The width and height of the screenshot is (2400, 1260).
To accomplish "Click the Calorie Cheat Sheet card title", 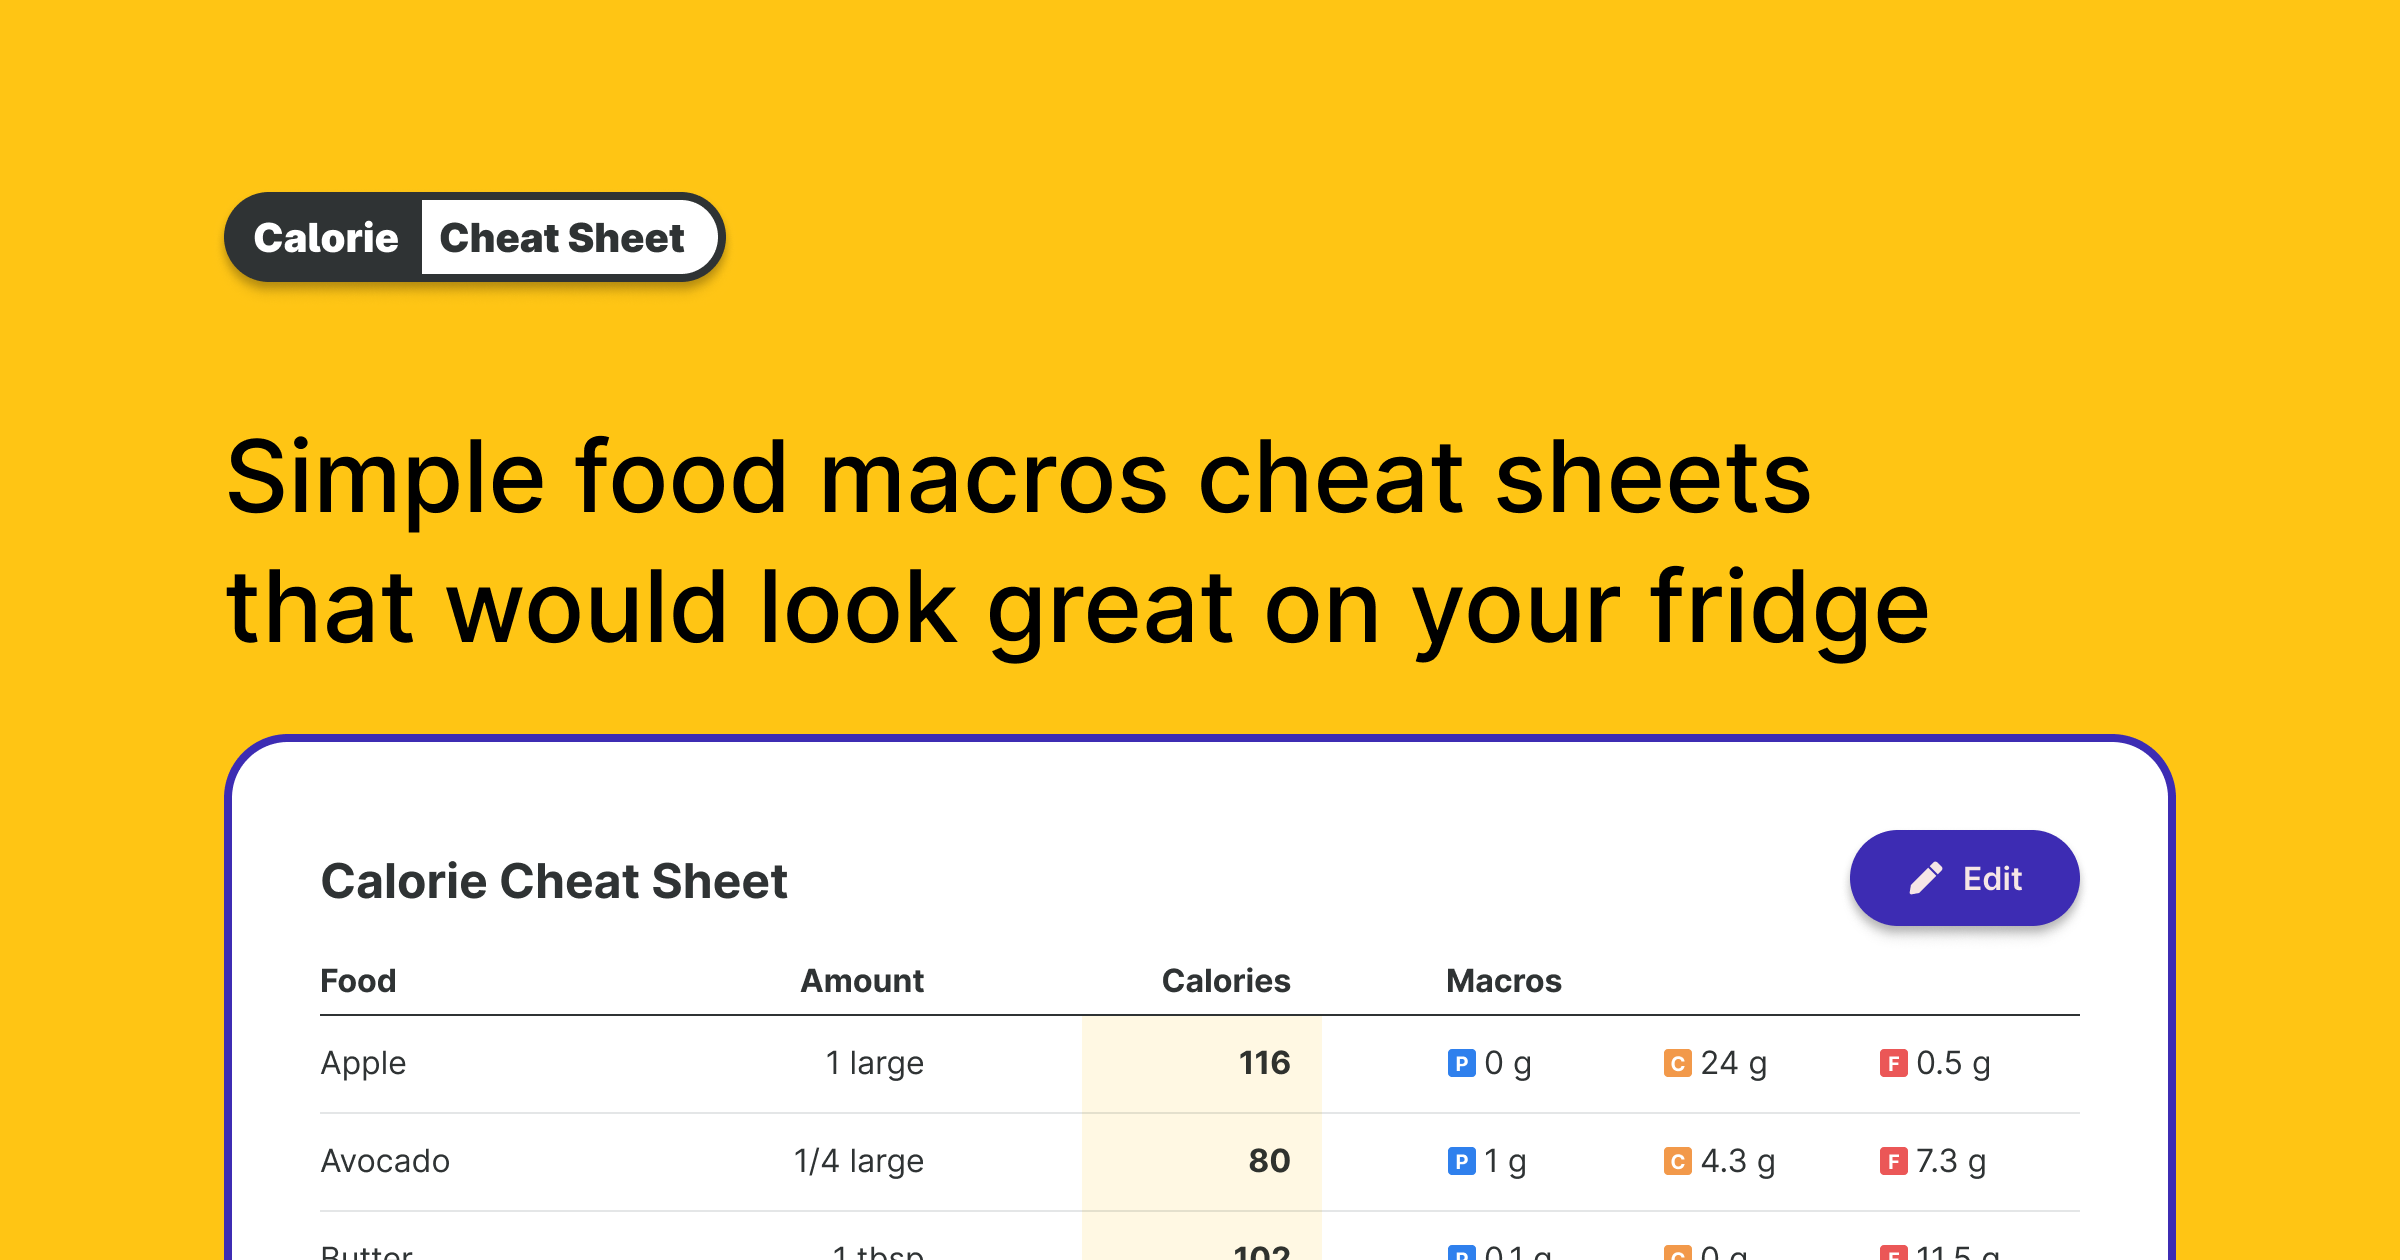I will [554, 881].
